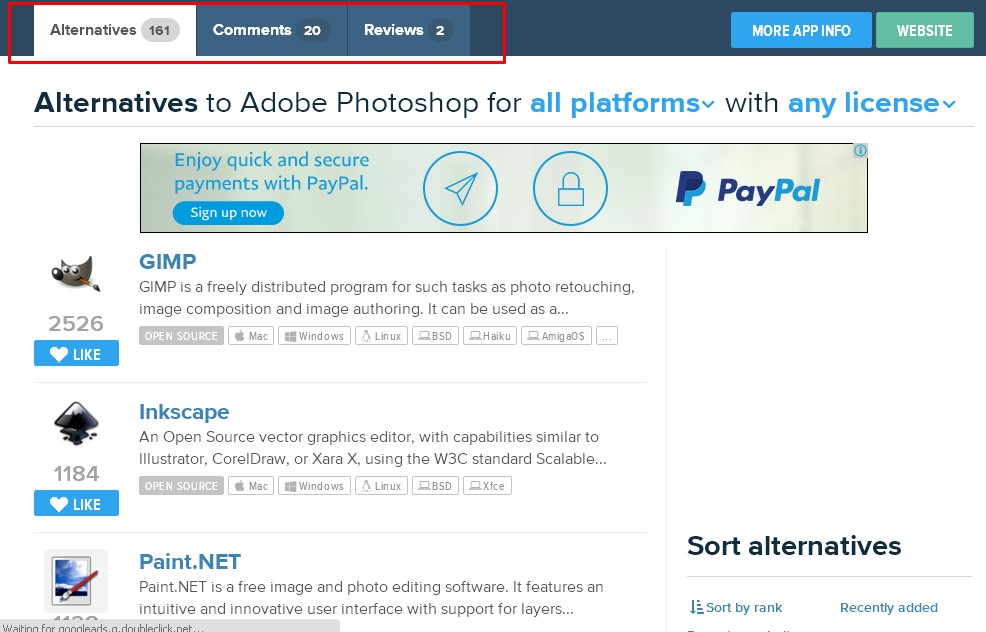Screen dimensions: 986x632
Task: Select the Windows platform tag under GIMP
Action: click(314, 336)
